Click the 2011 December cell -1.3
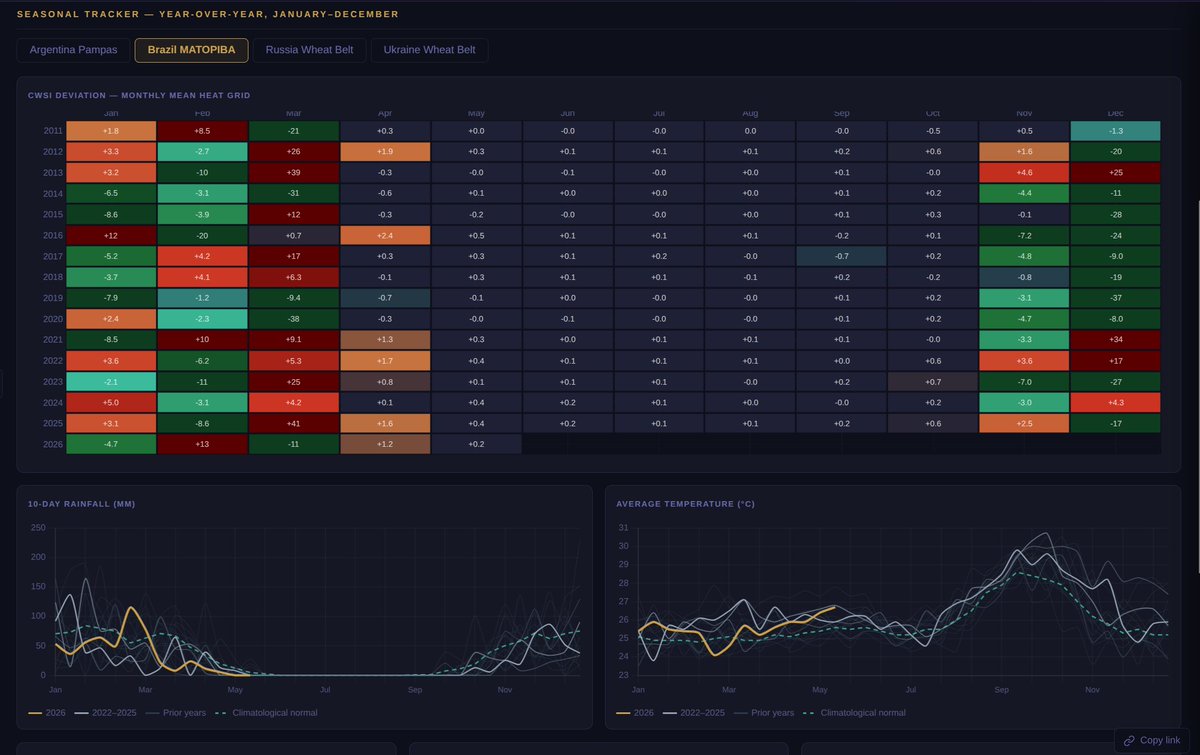The height and width of the screenshot is (755, 1200). point(1115,131)
